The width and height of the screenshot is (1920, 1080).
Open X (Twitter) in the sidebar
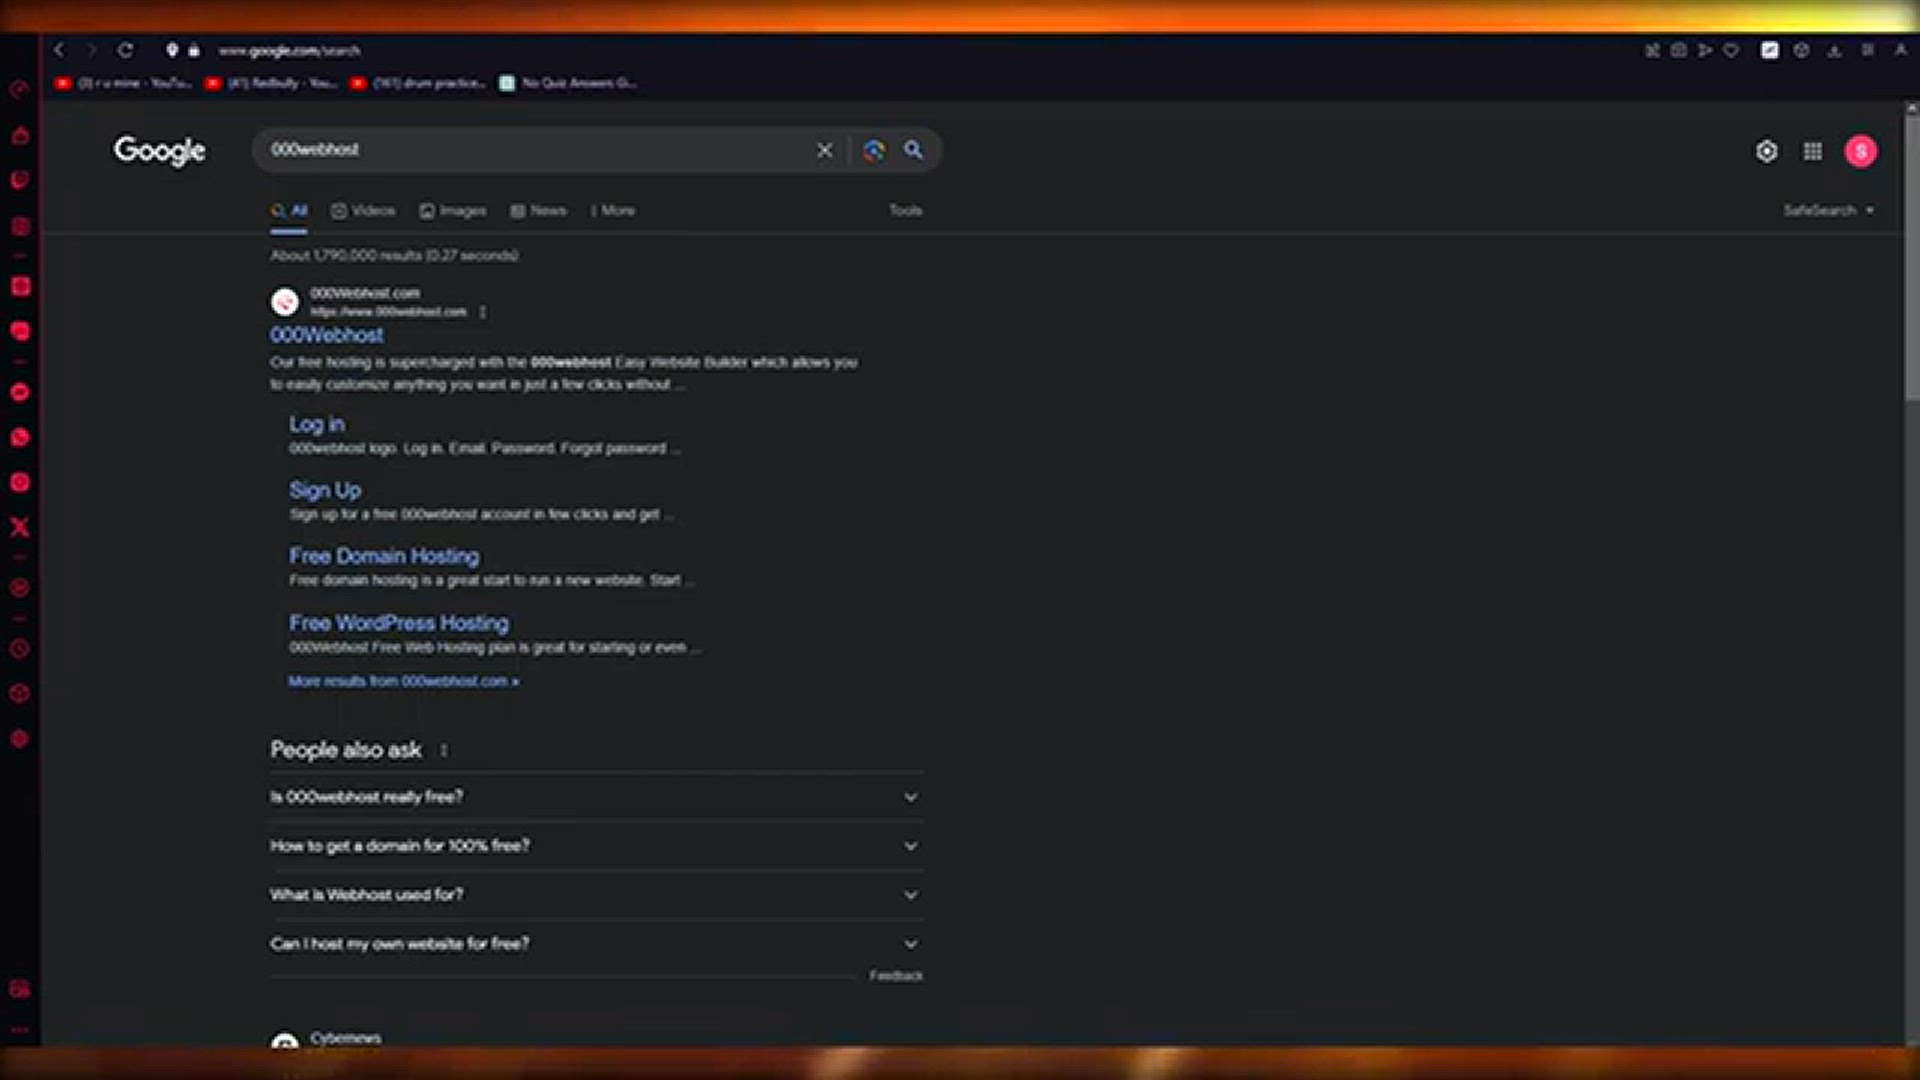pos(20,527)
